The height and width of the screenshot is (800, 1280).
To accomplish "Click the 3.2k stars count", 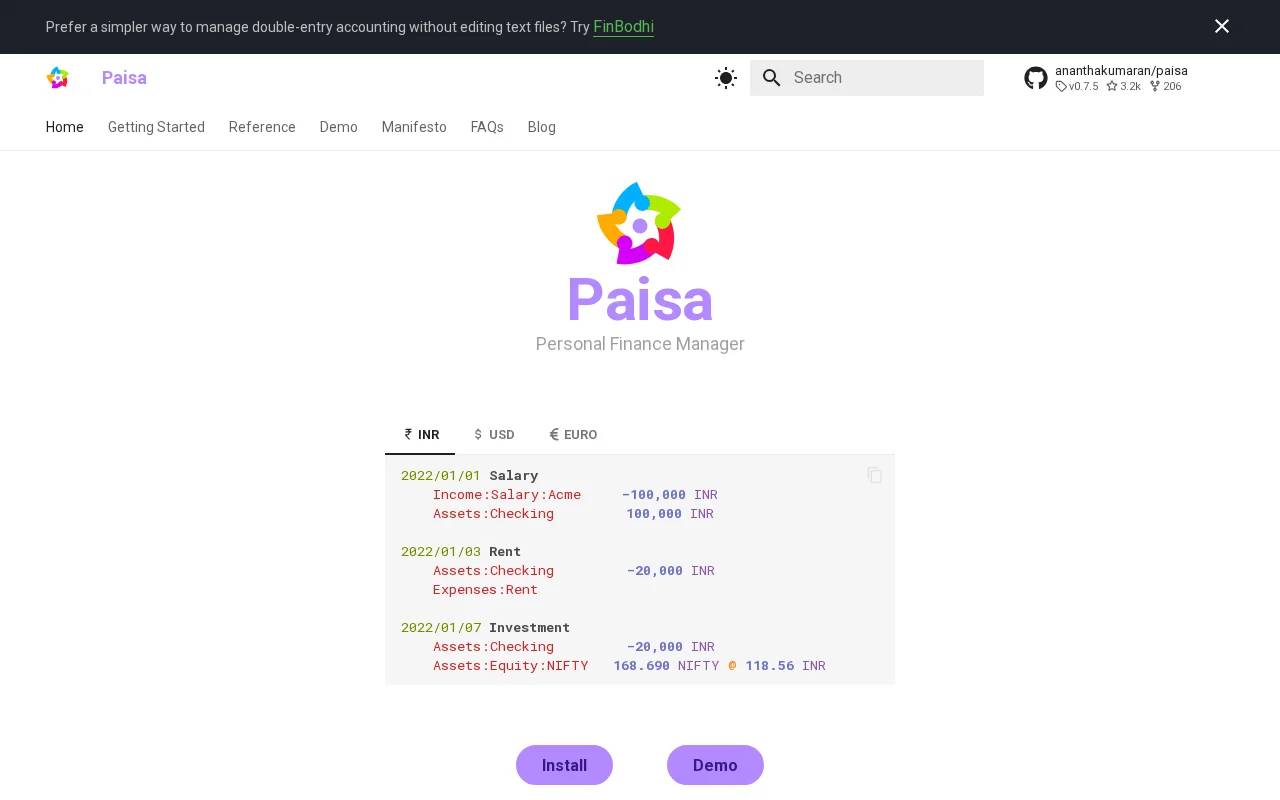I will 1124,86.
